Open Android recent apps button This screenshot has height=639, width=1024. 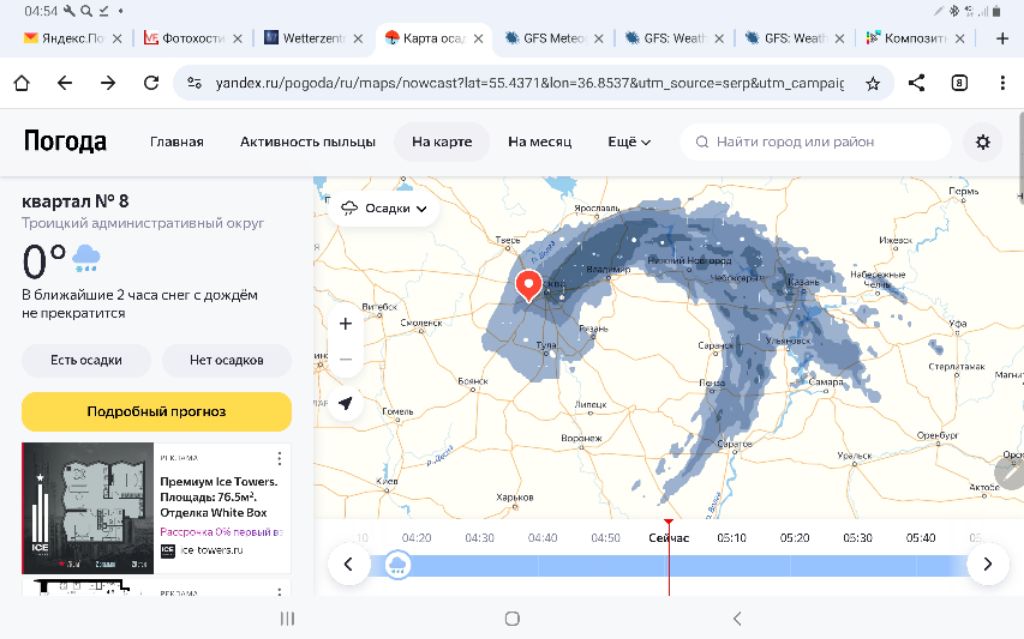[x=287, y=618]
